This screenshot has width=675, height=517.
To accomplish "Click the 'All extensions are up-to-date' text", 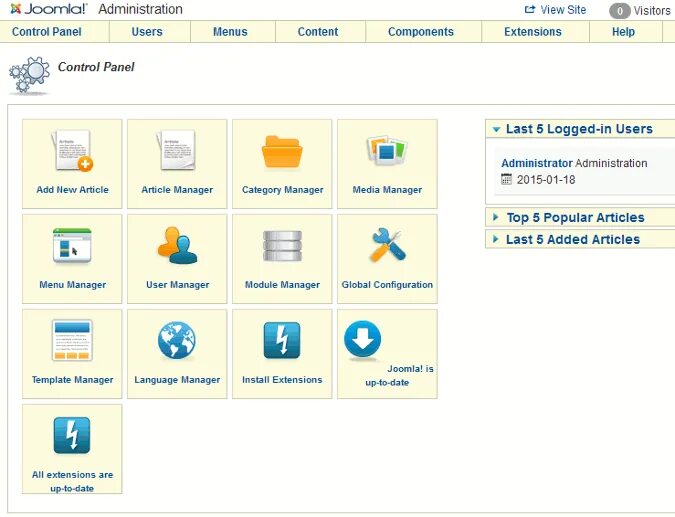I will click(x=72, y=481).
